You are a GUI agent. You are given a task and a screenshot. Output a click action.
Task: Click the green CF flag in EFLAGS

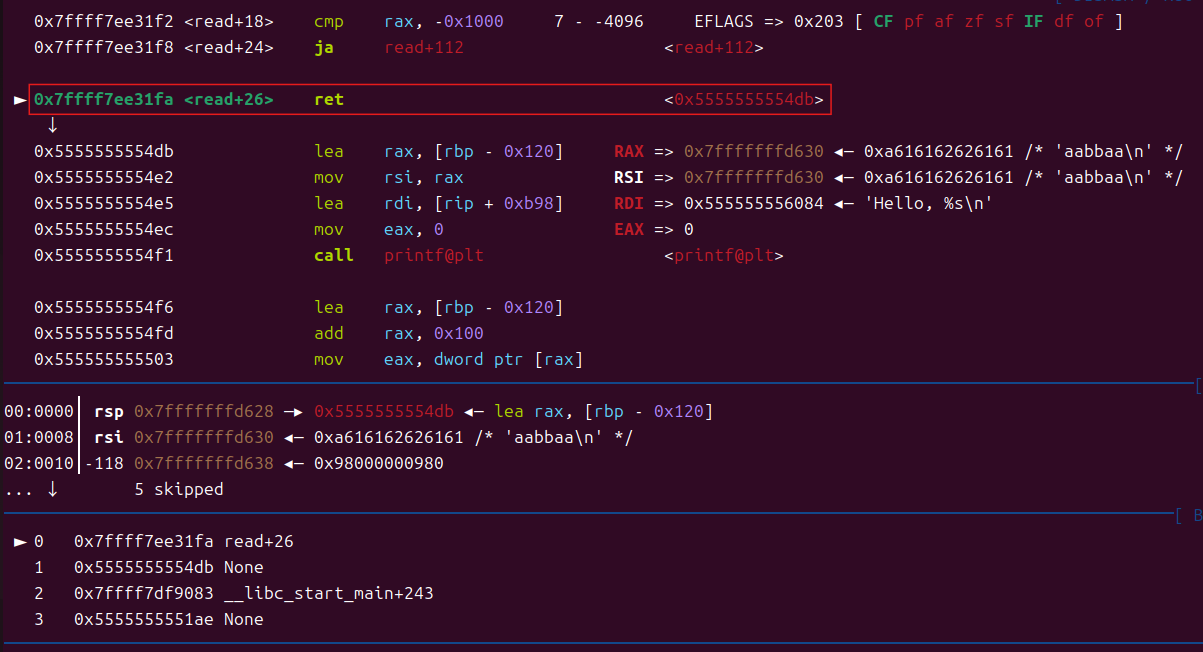pyautogui.click(x=883, y=21)
